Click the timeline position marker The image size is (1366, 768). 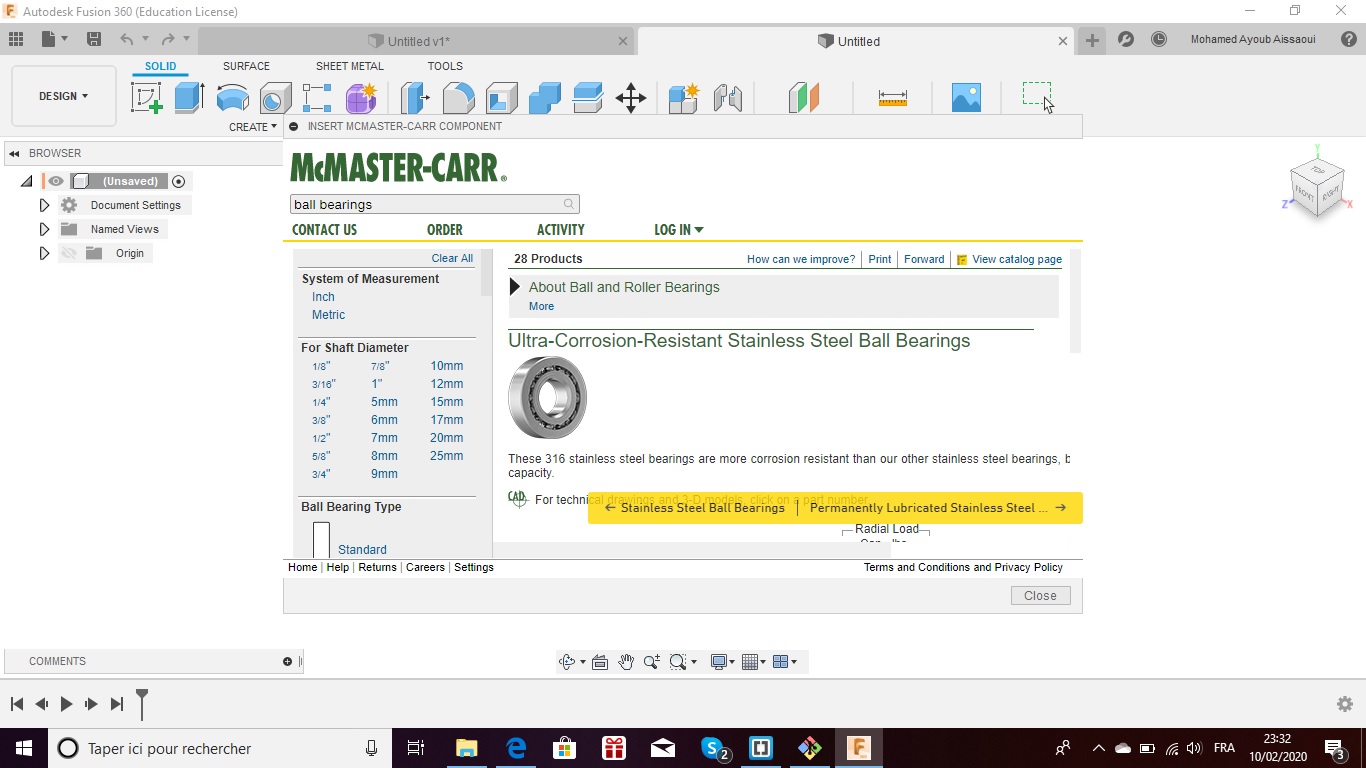click(142, 703)
